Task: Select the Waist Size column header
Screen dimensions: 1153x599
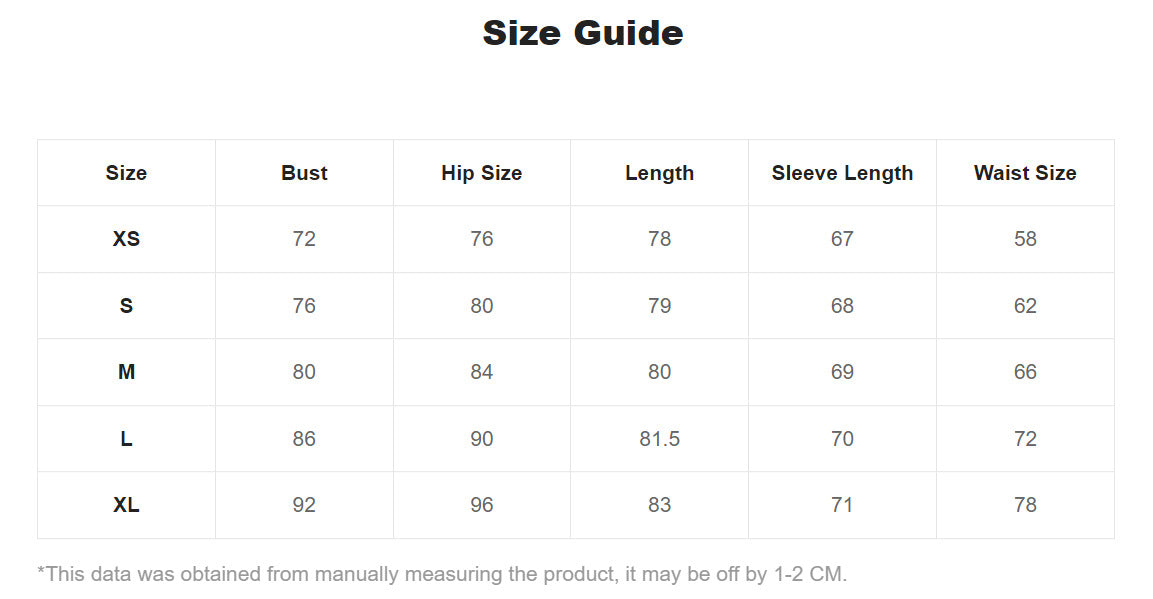Action: 1025,173
